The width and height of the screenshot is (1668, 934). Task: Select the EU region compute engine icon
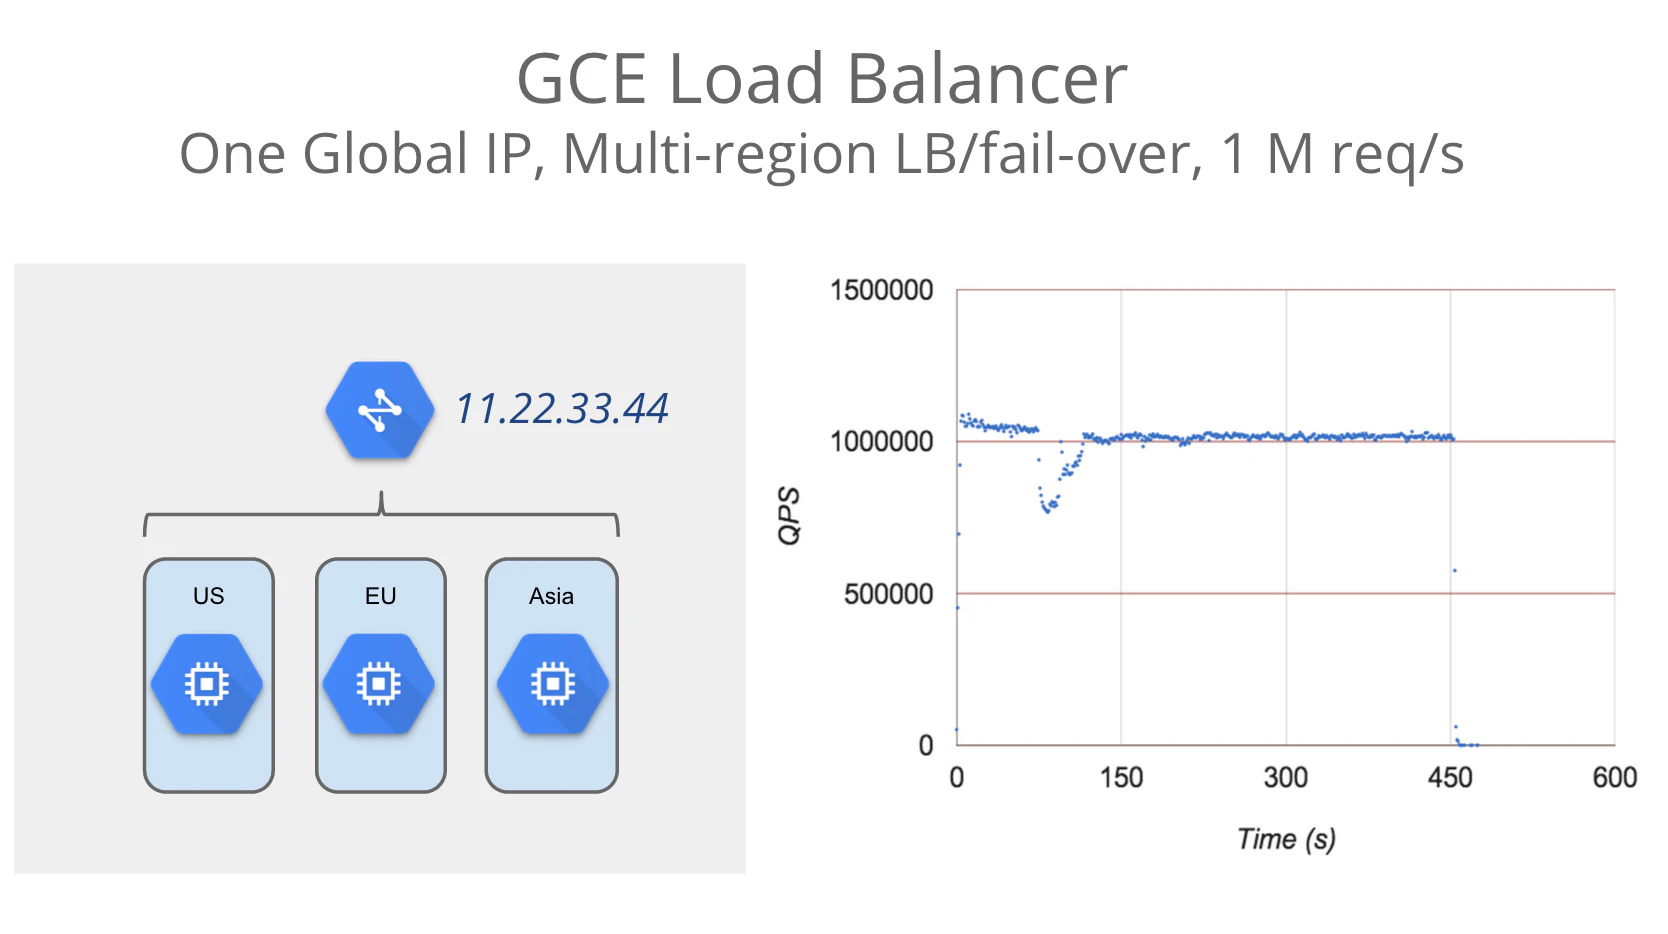coord(379,684)
